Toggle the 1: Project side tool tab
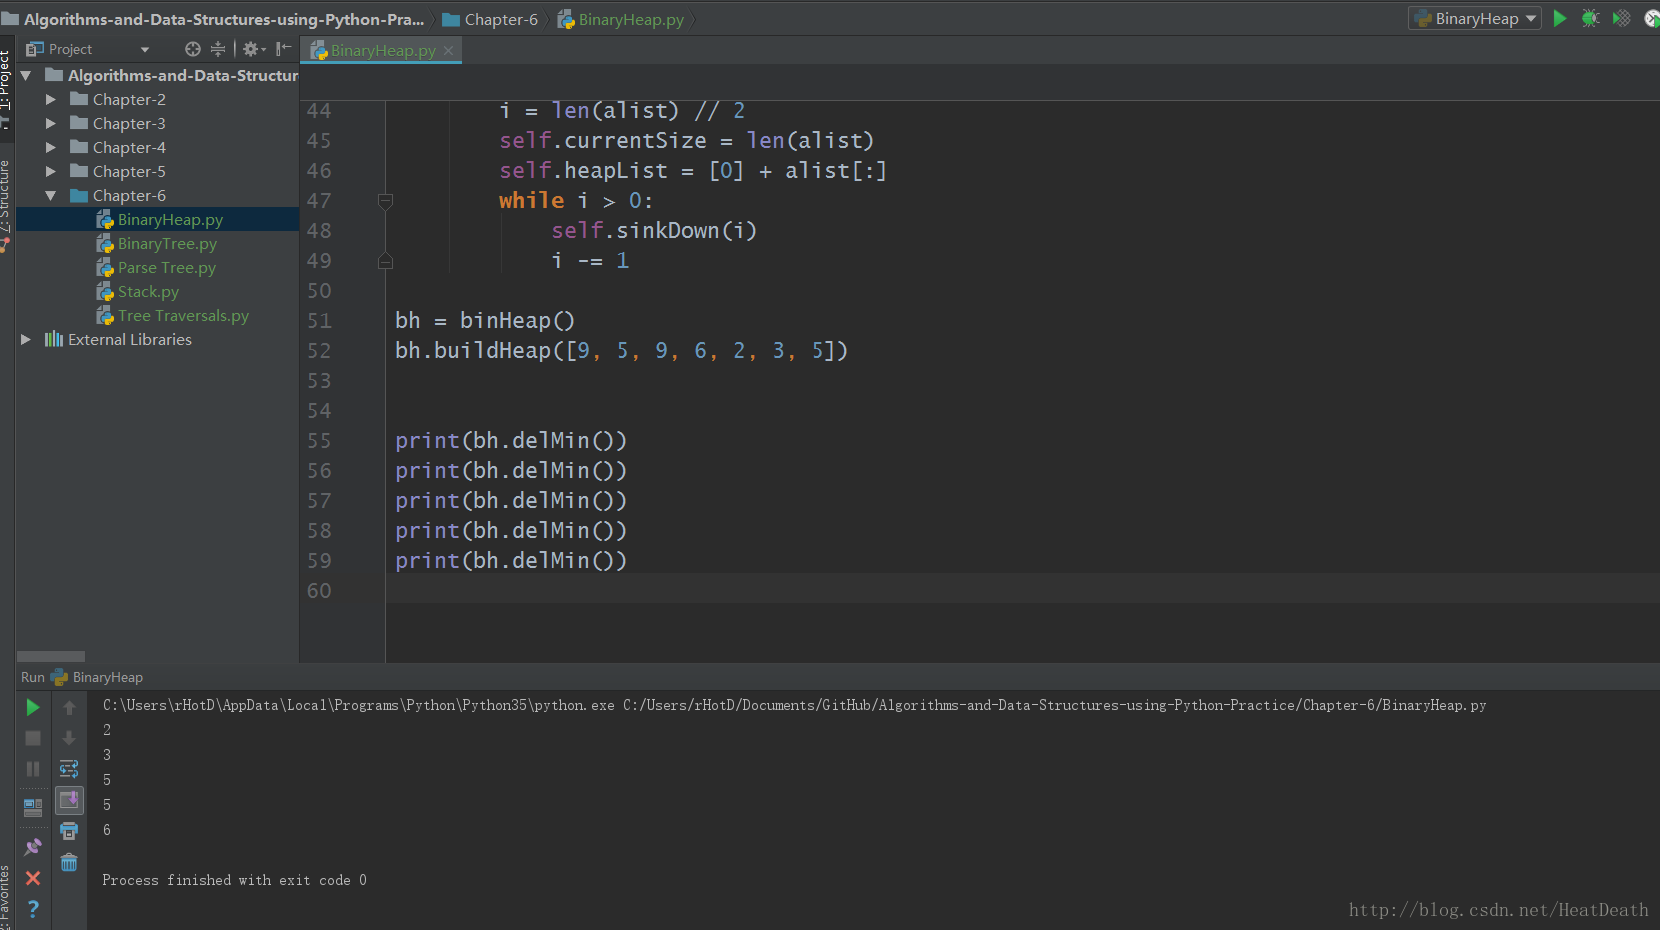The height and width of the screenshot is (930, 1660). click(6, 90)
